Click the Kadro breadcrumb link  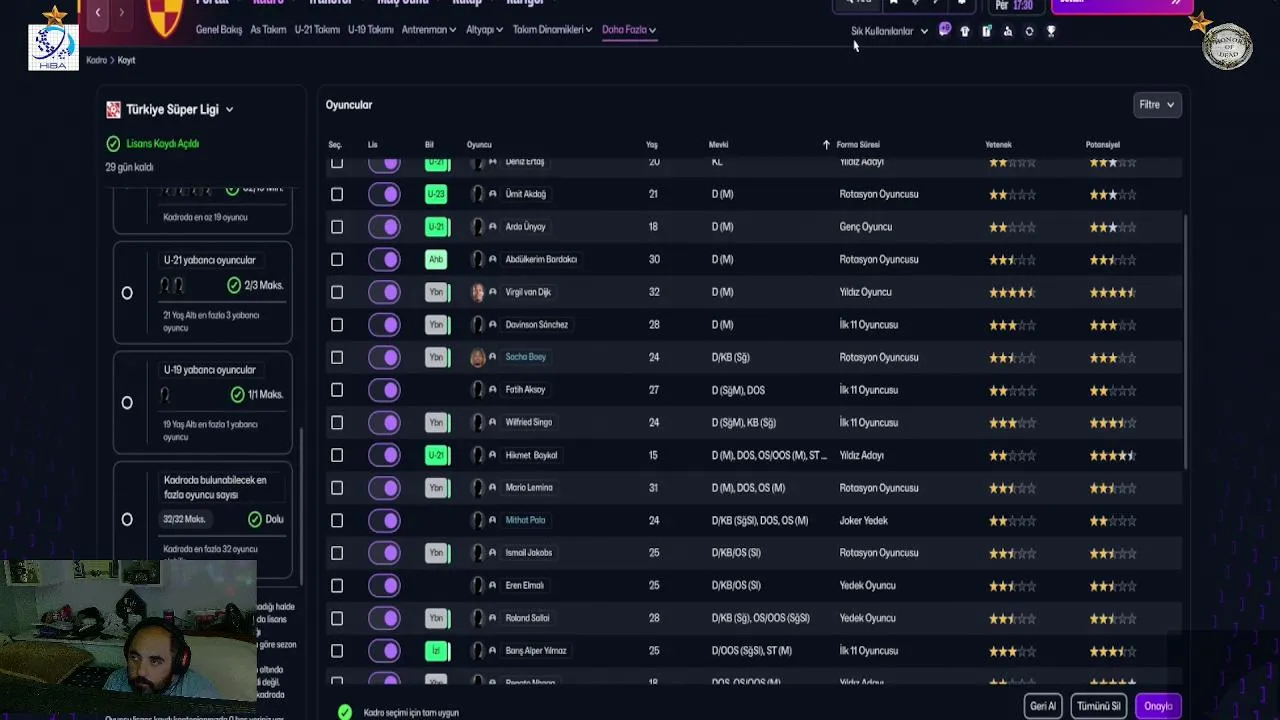tap(96, 60)
